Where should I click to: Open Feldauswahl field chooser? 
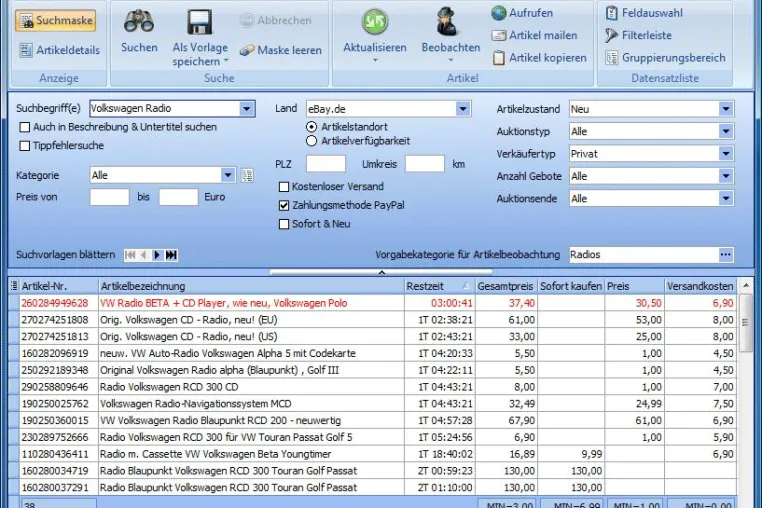click(644, 13)
